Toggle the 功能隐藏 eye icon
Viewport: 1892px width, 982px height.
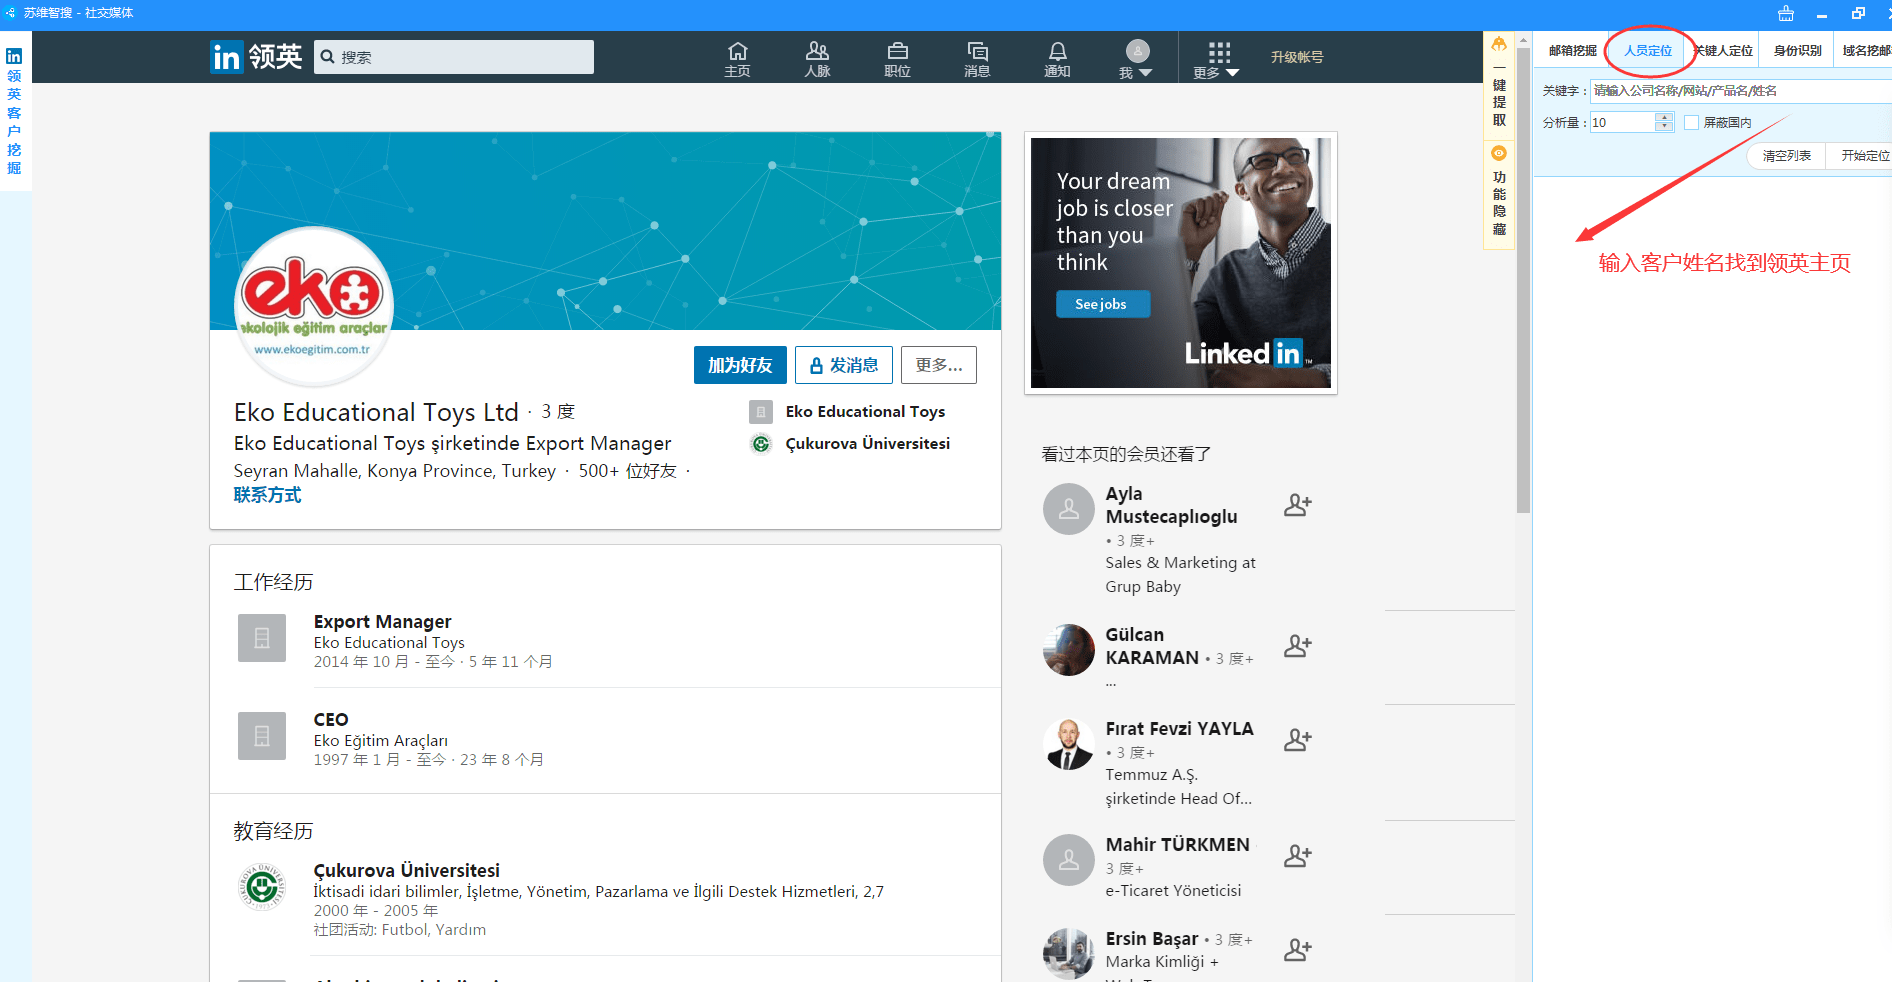(x=1498, y=154)
